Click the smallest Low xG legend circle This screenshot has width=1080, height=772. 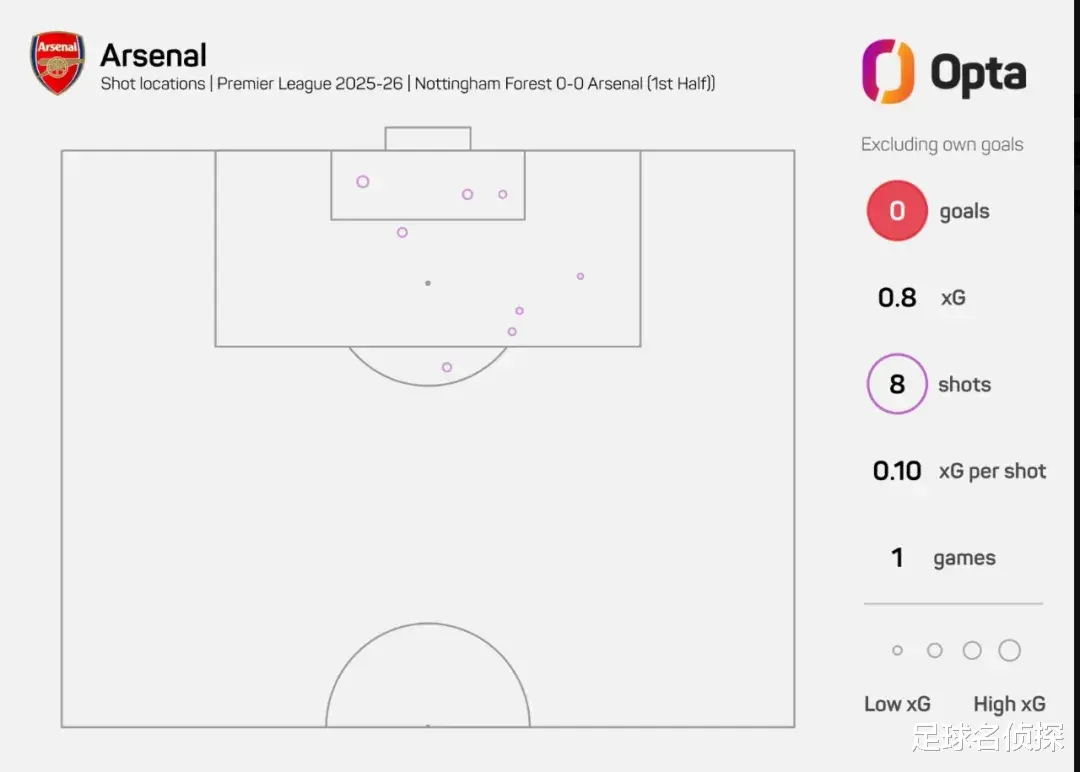point(897,651)
